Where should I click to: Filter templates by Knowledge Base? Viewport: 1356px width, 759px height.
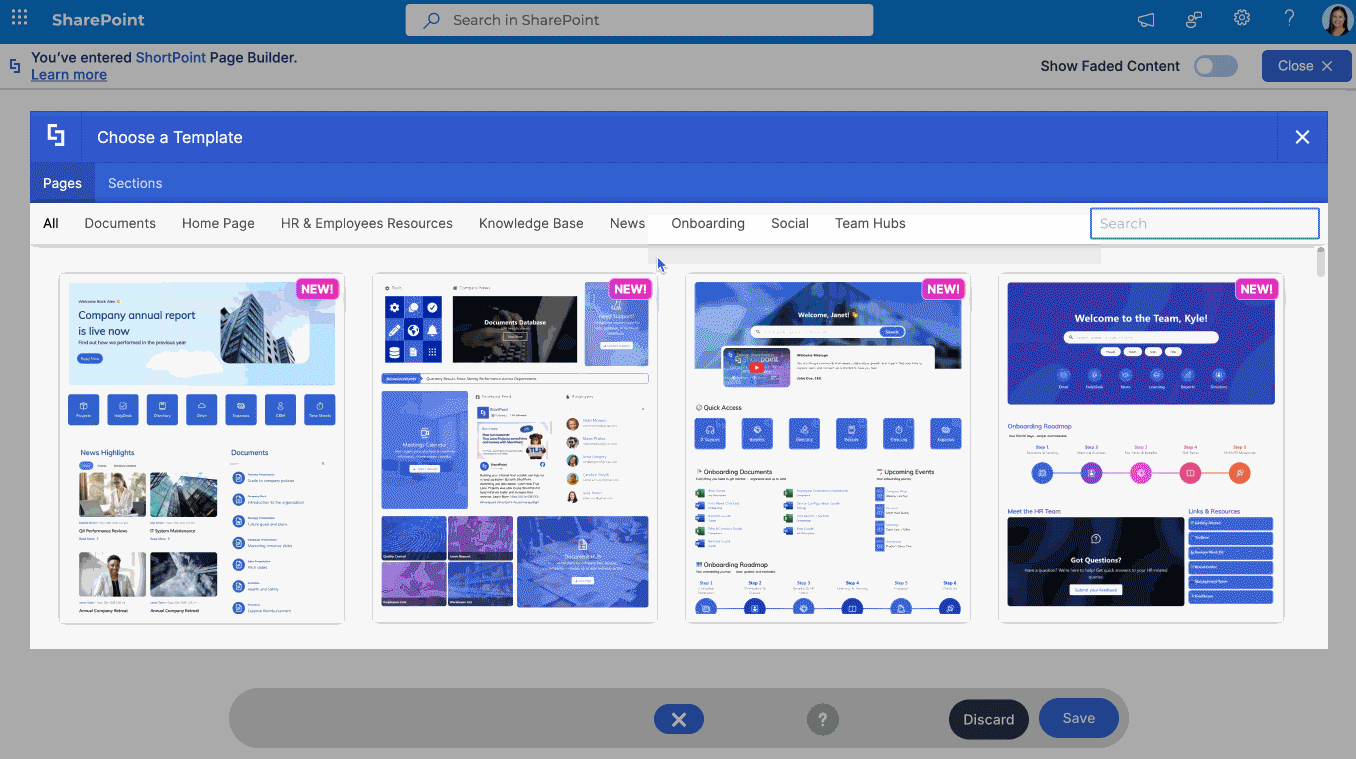tap(531, 223)
